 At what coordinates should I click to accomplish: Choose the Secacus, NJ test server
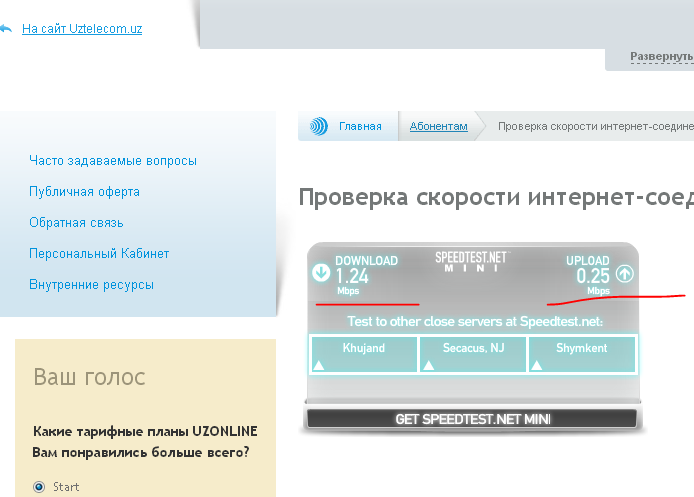473,348
